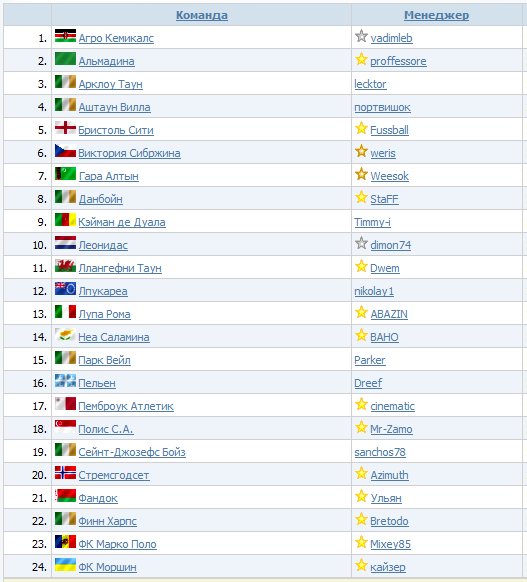Sort table by Менеджер column header
This screenshot has height=582, width=527.
click(436, 15)
